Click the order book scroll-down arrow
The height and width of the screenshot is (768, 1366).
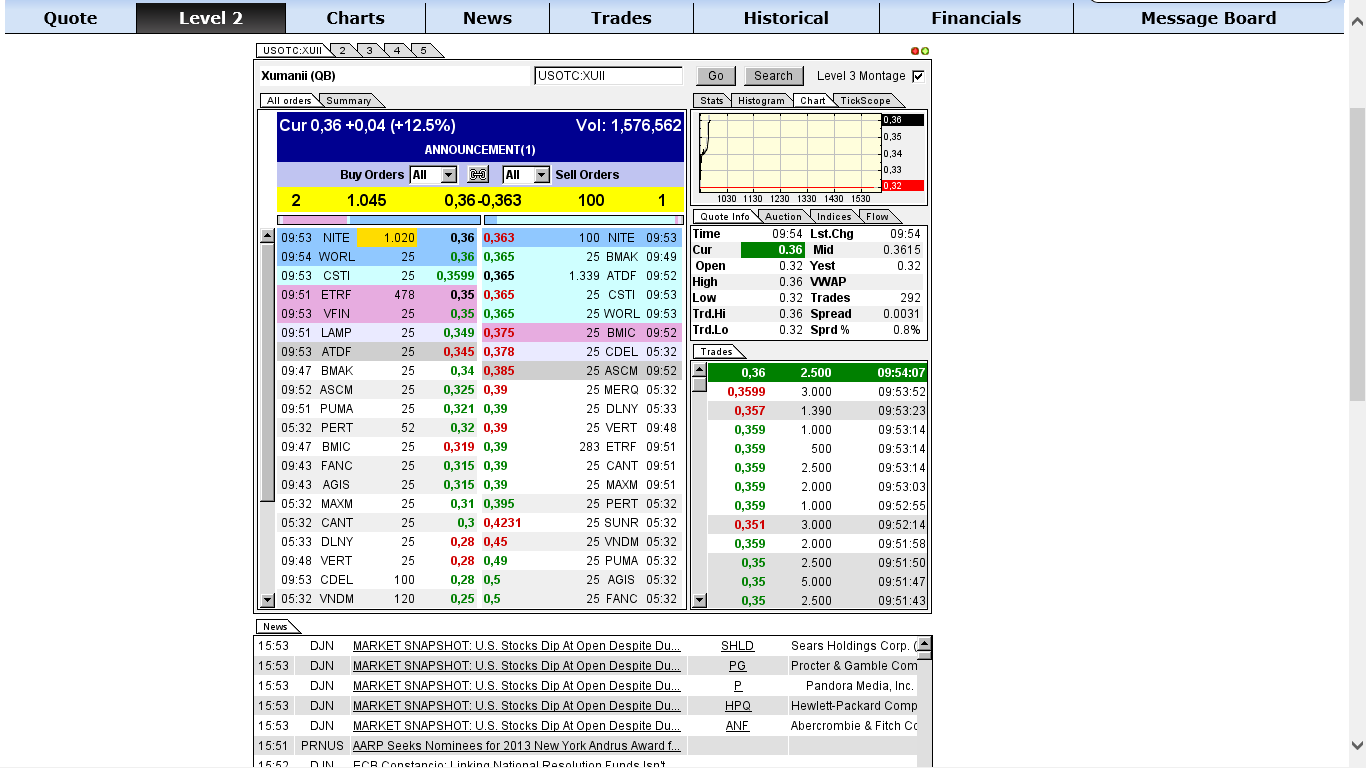(x=267, y=600)
